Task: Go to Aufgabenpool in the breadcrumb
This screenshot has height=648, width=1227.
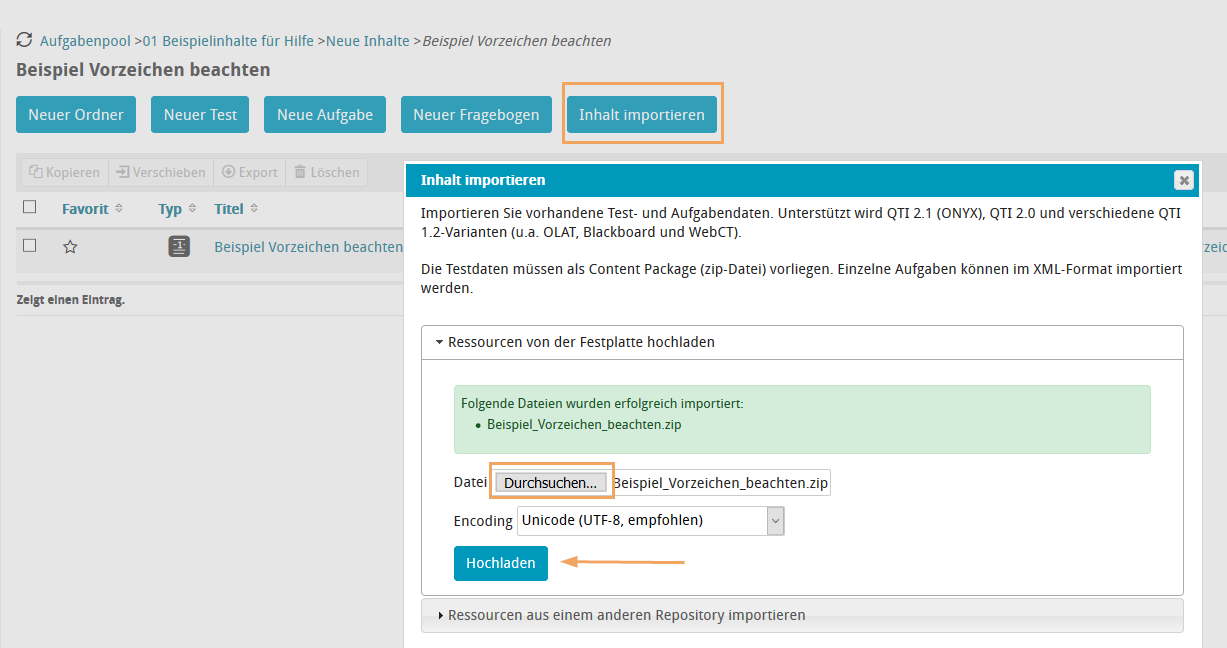Action: tap(85, 41)
